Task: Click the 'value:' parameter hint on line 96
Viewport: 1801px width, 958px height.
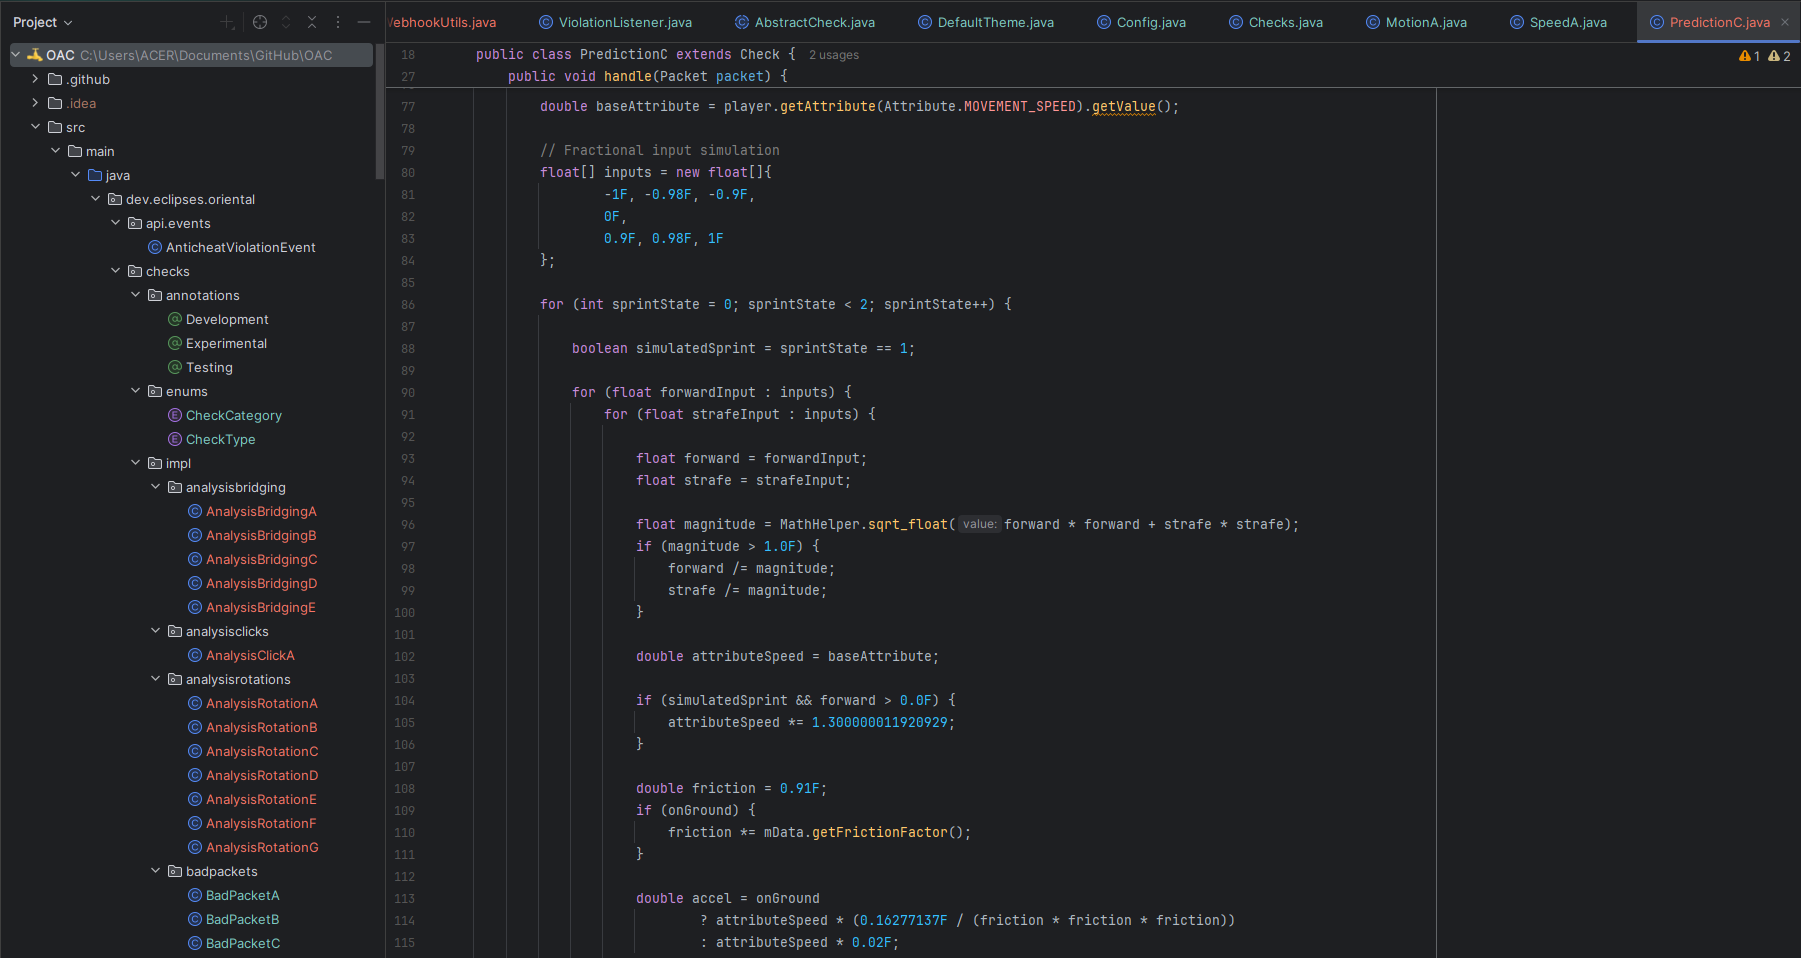Action: [980, 524]
